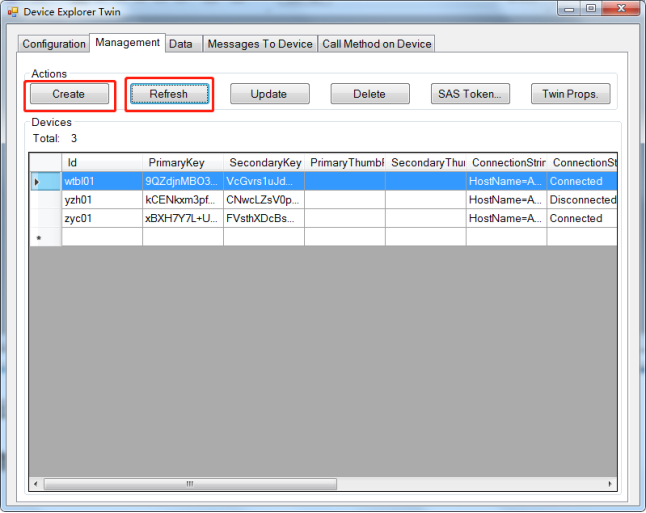The width and height of the screenshot is (646, 513).
Task: Switch to the Configuration tab
Action: [54, 44]
